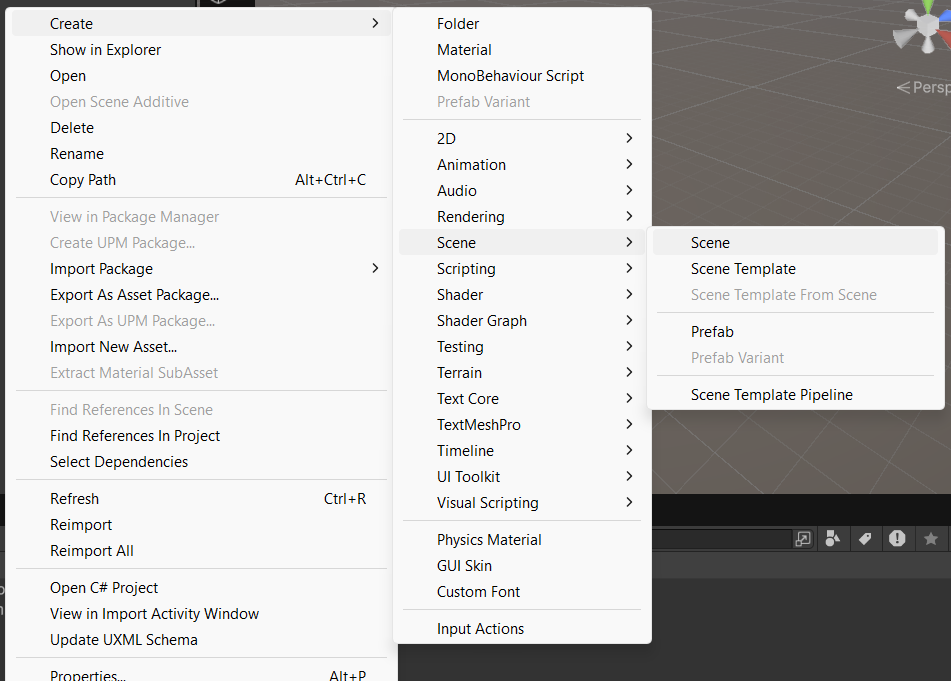The height and width of the screenshot is (681, 951).
Task: Choose Update UXML Schema
Action: tap(201, 640)
